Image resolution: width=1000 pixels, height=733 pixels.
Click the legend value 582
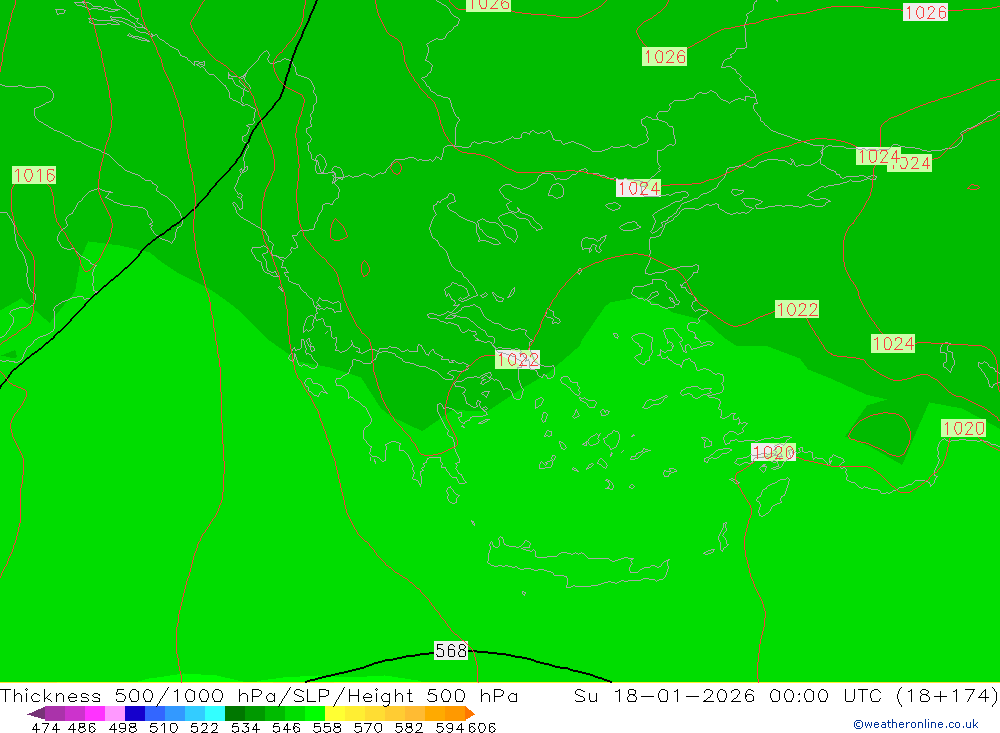[x=408, y=728]
